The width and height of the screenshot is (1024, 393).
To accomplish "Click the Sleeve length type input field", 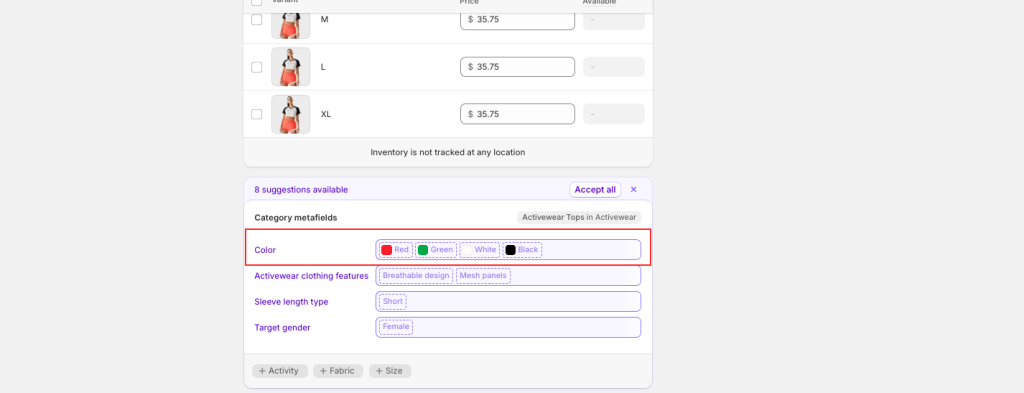I will 508,302.
